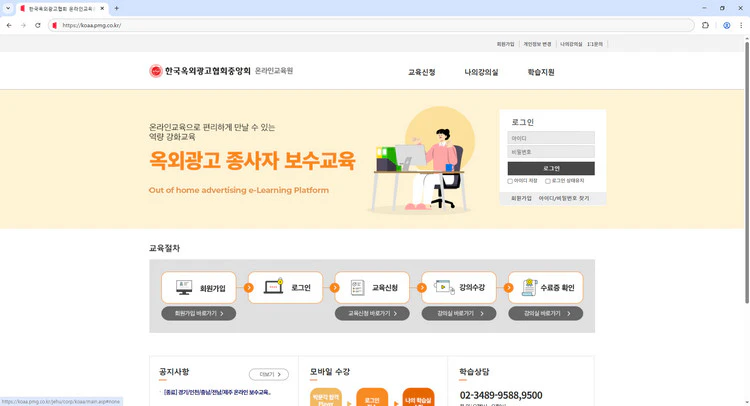
Task: Click the browser address bar URL
Action: 92,25
